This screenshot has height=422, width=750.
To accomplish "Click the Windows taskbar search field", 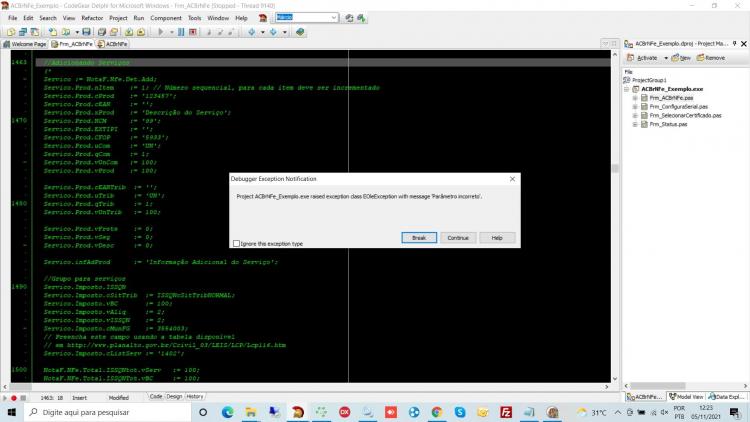I will click(x=107, y=412).
